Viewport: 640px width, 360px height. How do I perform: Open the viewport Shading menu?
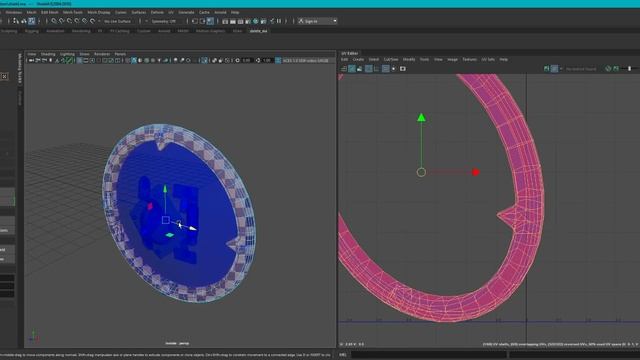point(48,54)
